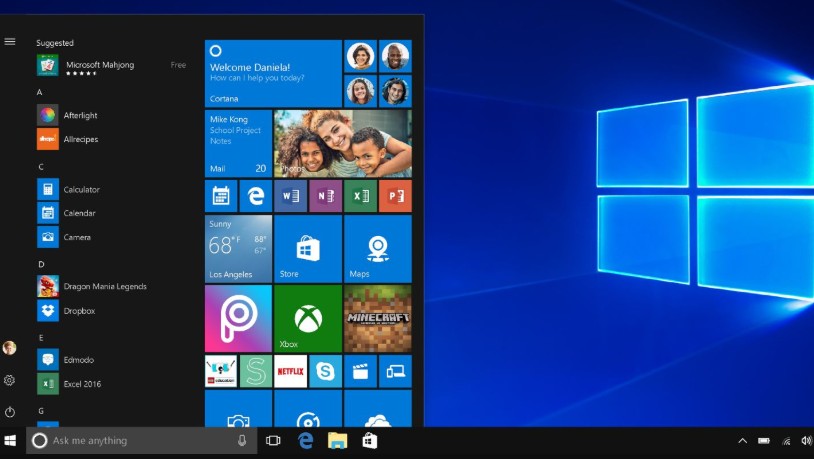Open the Excel tile
The image size is (814, 459).
(x=360, y=196)
